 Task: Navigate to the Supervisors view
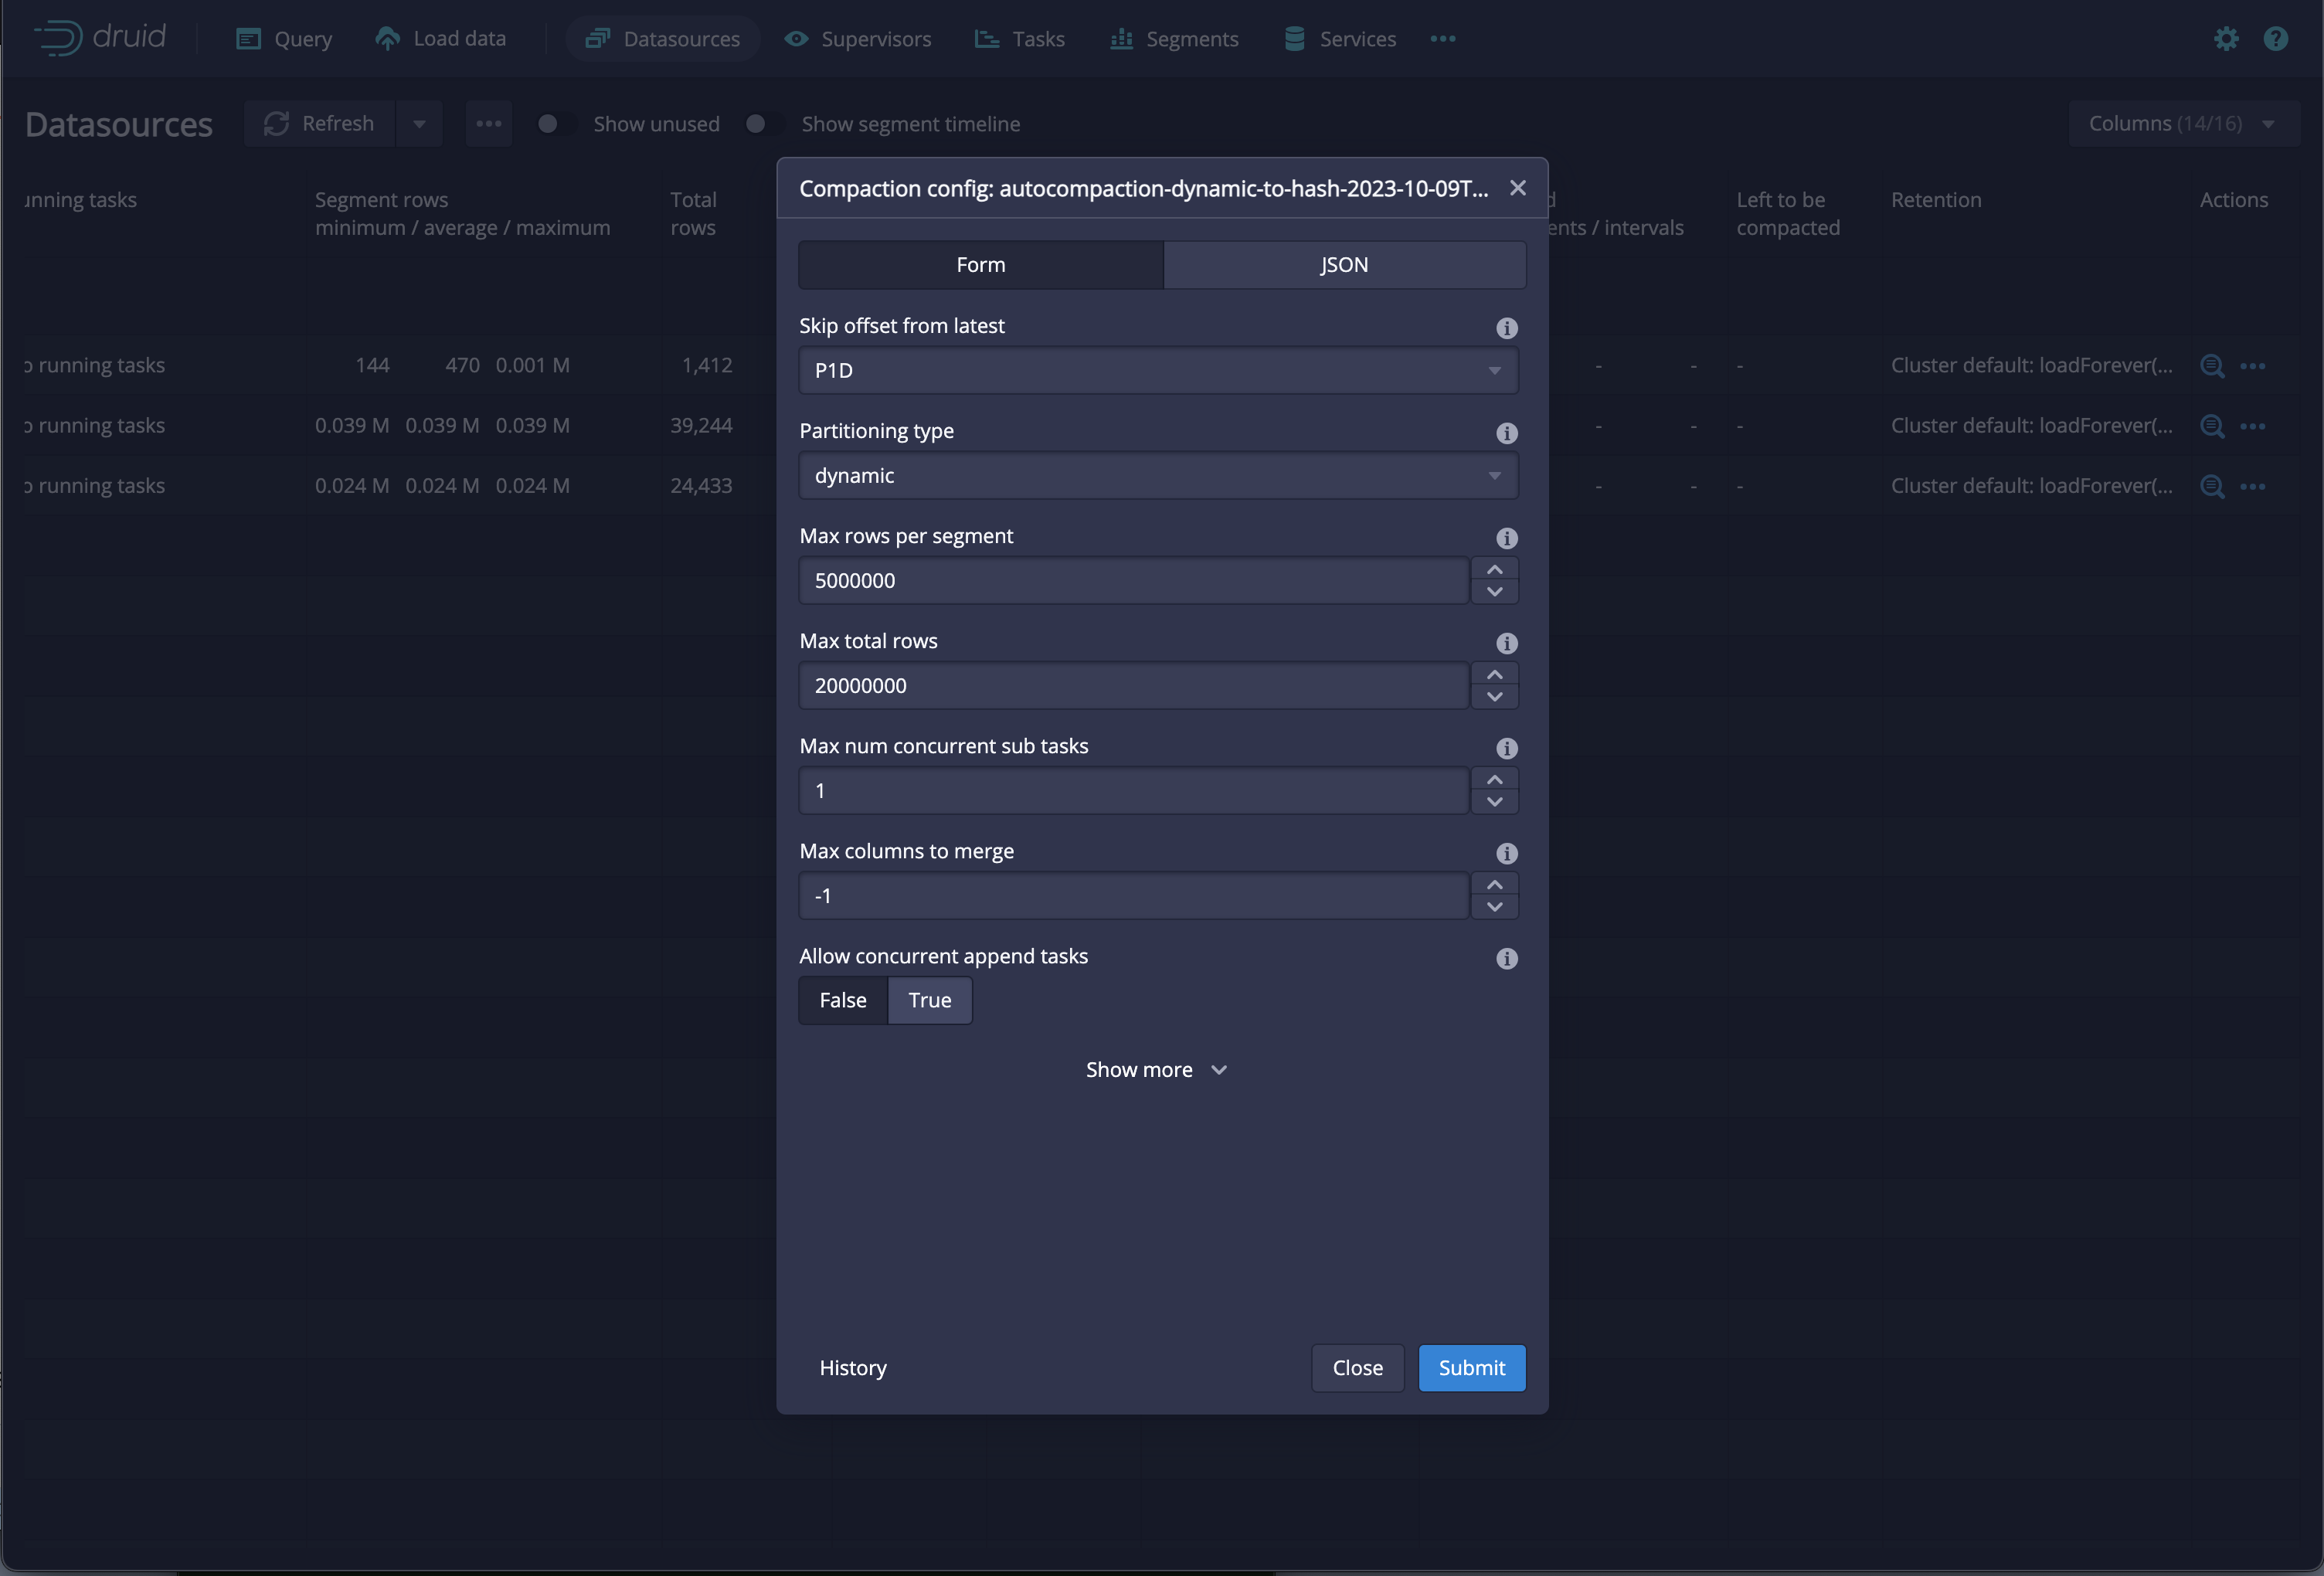(875, 38)
